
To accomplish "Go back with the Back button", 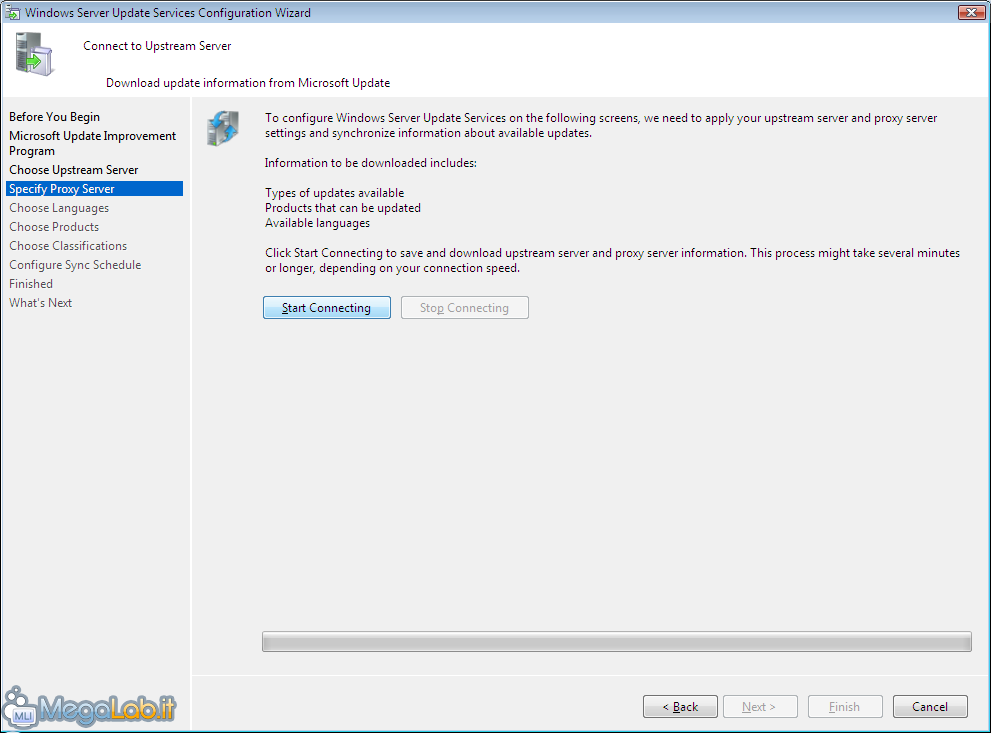I will click(680, 706).
